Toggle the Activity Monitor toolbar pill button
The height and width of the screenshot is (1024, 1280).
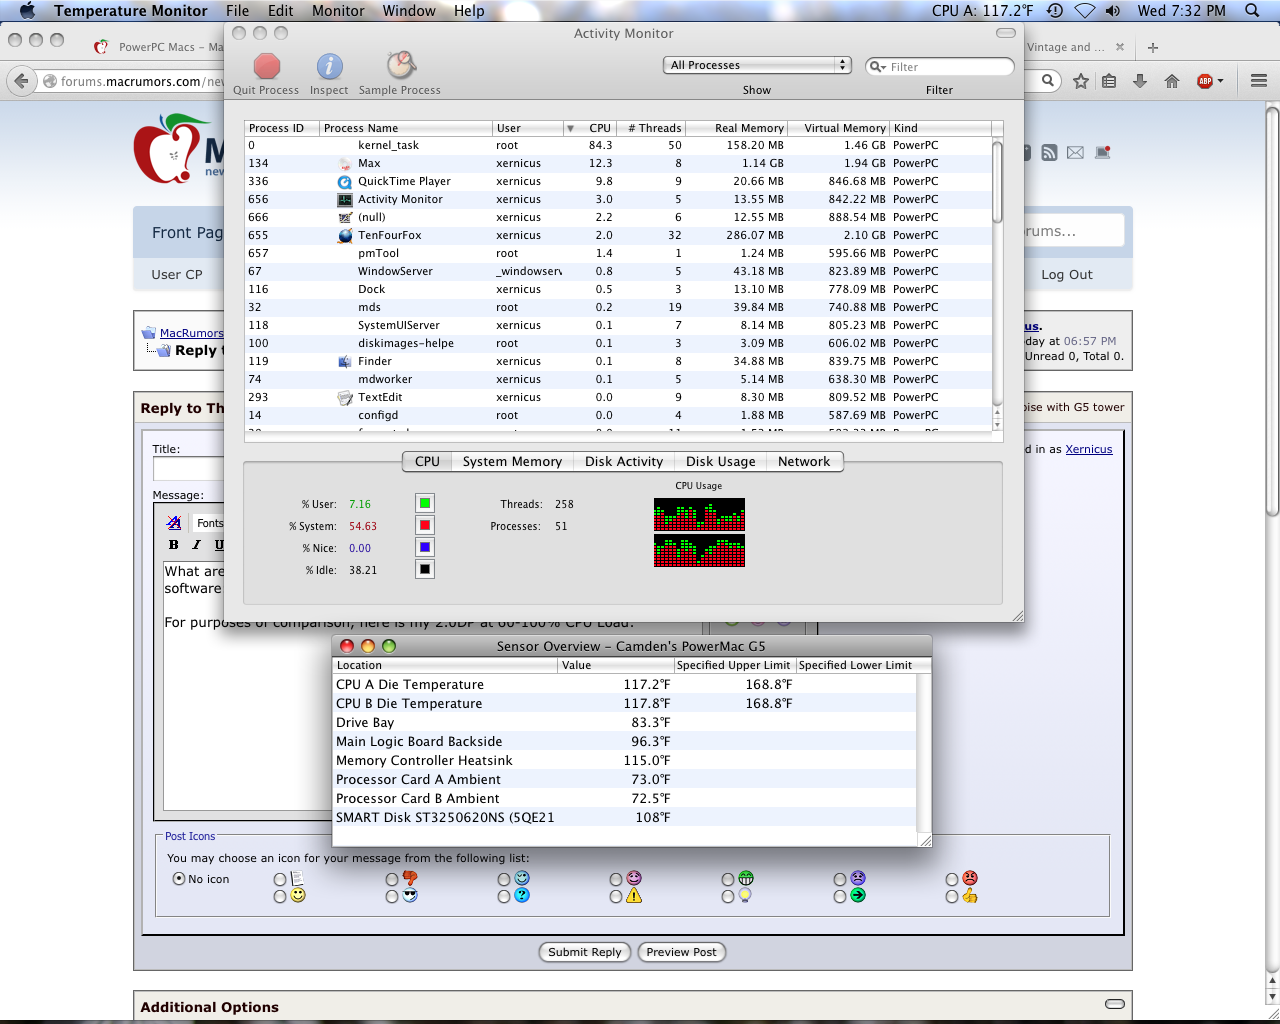(1006, 33)
